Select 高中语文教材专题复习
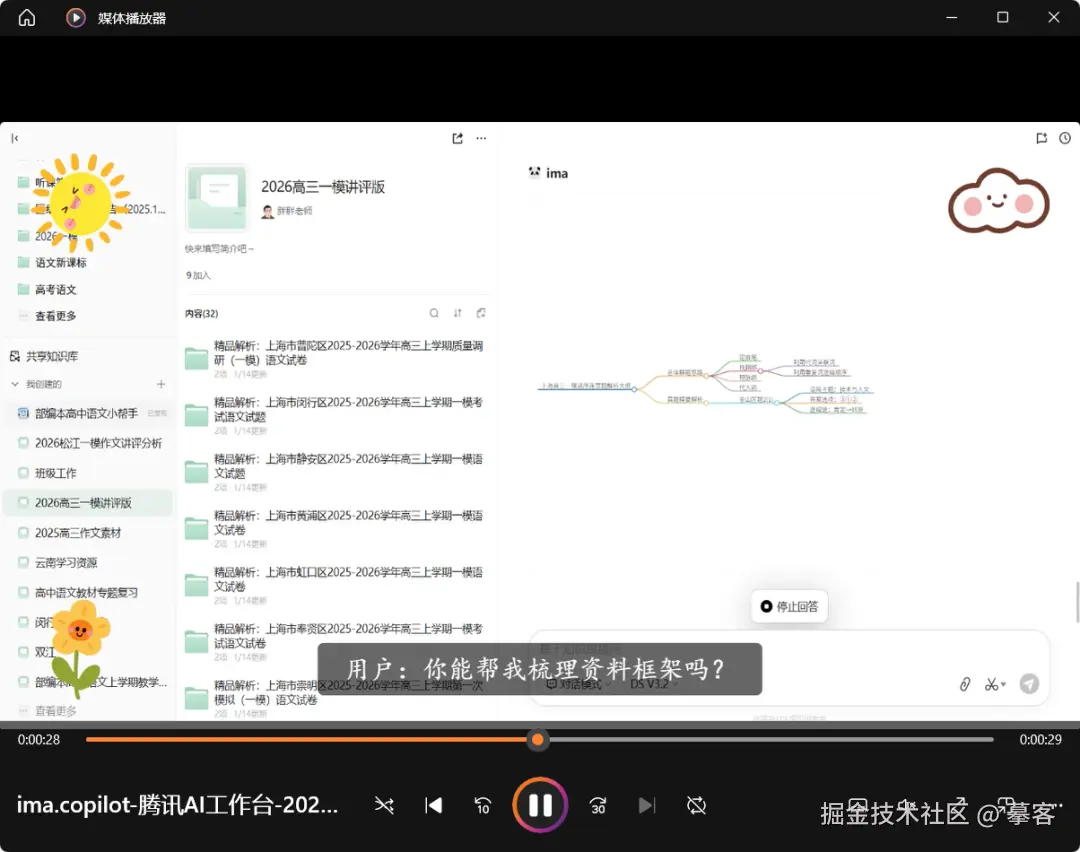Screen dimensions: 1080x852 pyautogui.click(x=88, y=592)
